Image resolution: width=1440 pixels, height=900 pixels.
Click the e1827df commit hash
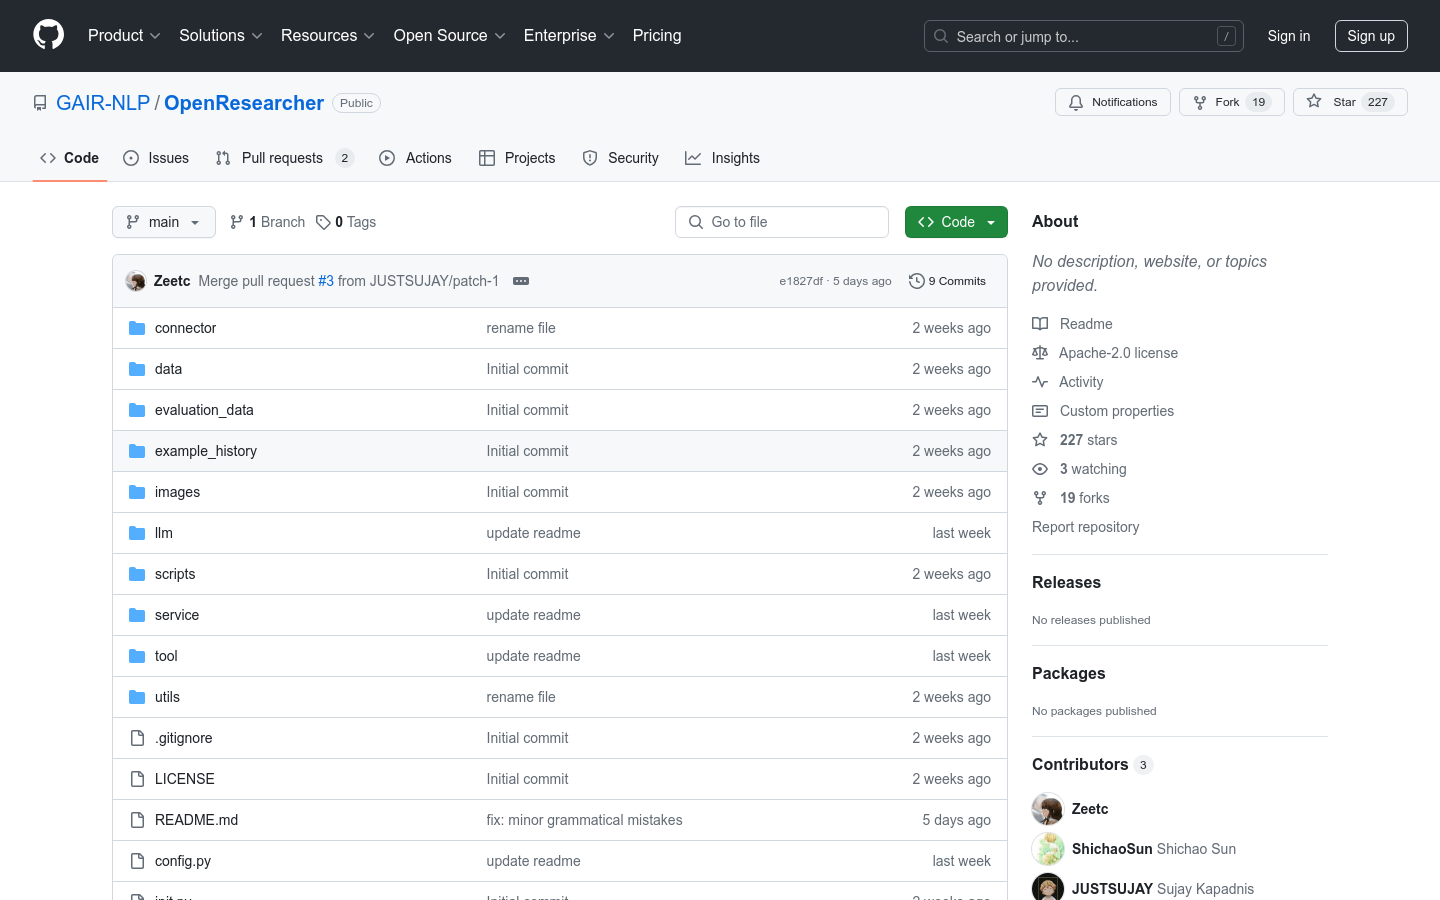(801, 281)
